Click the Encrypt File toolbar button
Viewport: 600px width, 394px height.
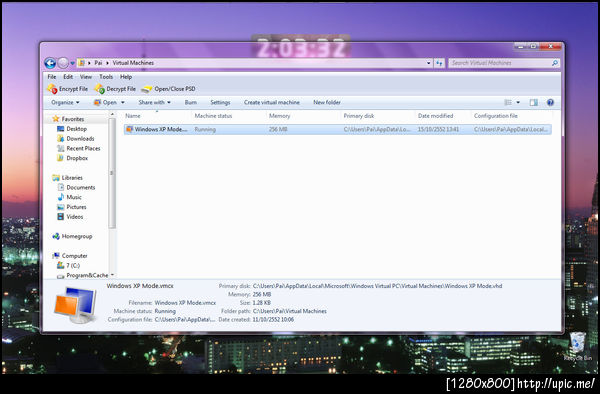[x=67, y=89]
